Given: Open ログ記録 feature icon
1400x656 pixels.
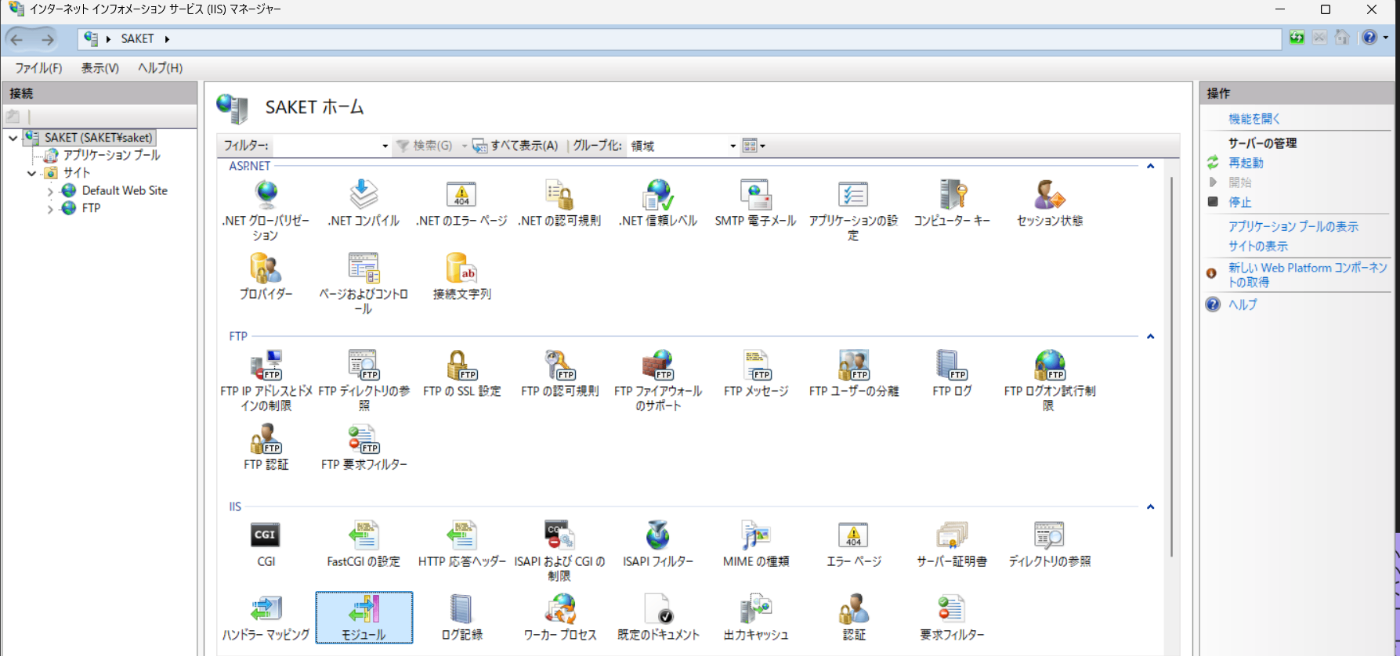Looking at the screenshot, I should 461,617.
